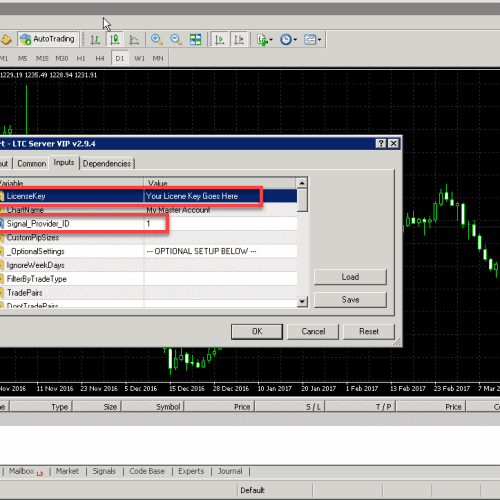Edit the 'My Master Account' value
Screen dimensions: 500x500
[x=220, y=210]
